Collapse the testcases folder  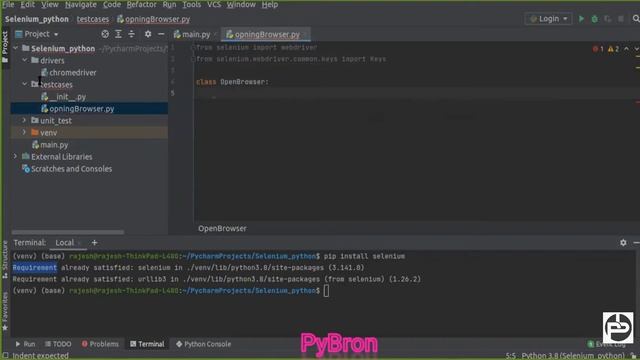(x=25, y=84)
